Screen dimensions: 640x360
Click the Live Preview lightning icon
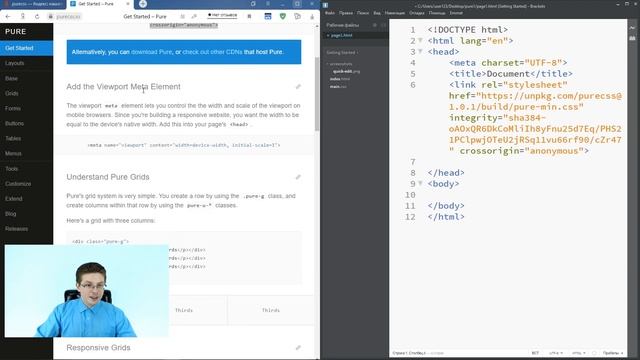tap(632, 27)
